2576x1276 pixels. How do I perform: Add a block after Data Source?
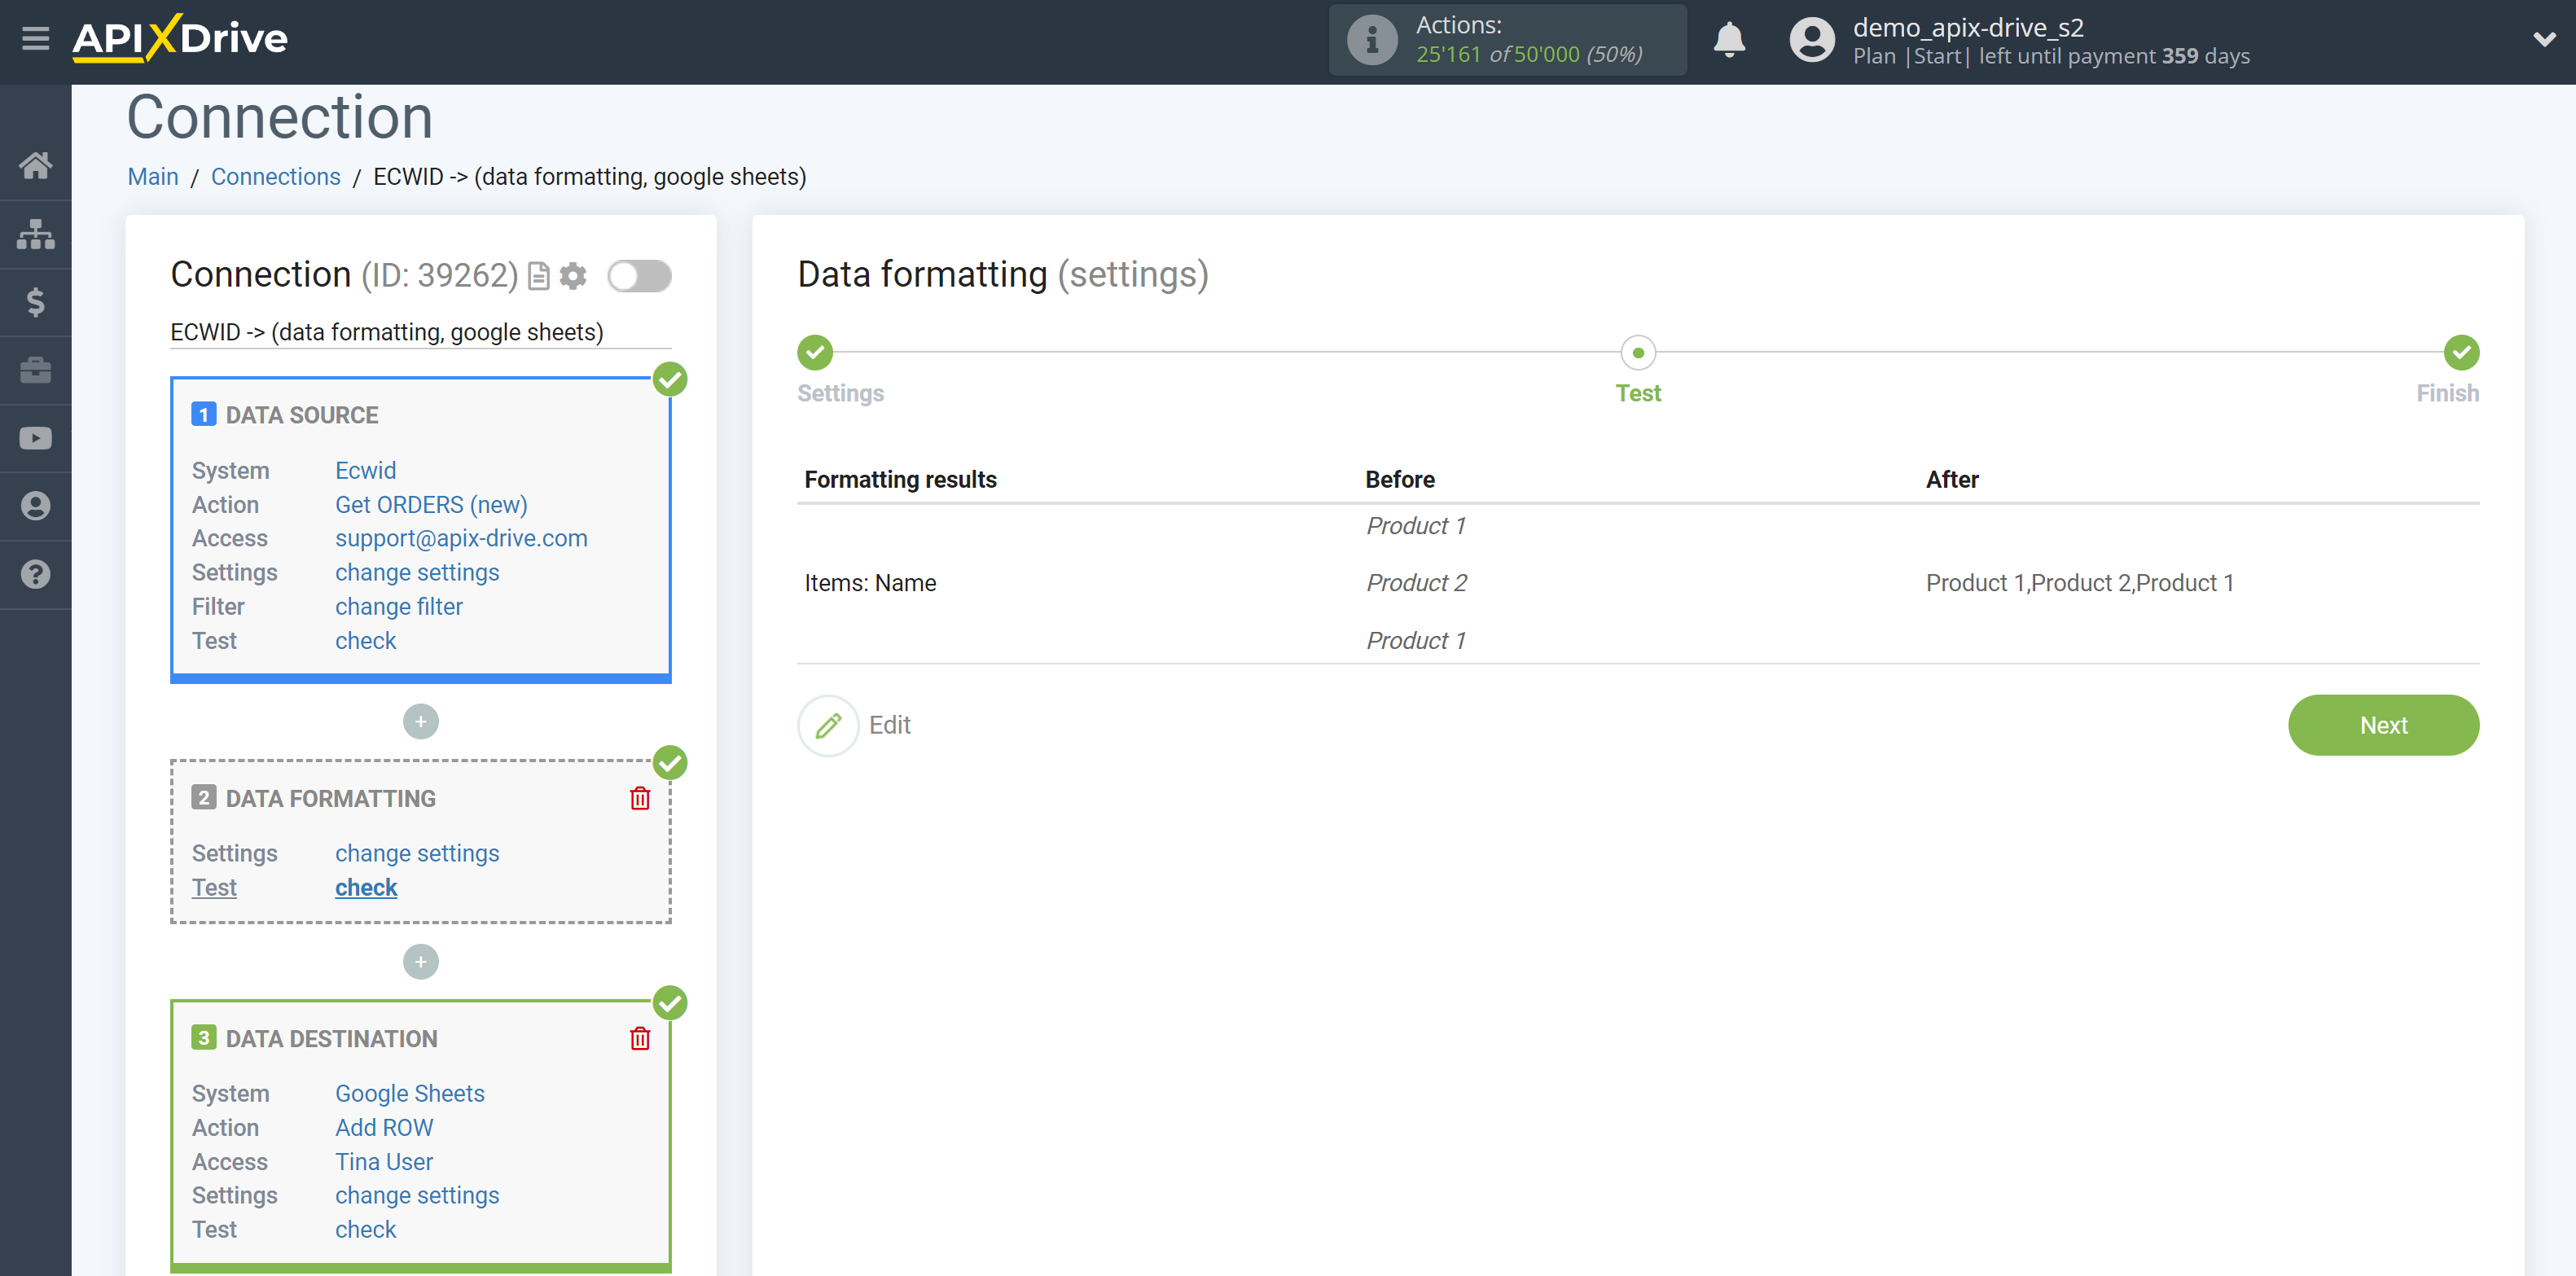tap(421, 721)
